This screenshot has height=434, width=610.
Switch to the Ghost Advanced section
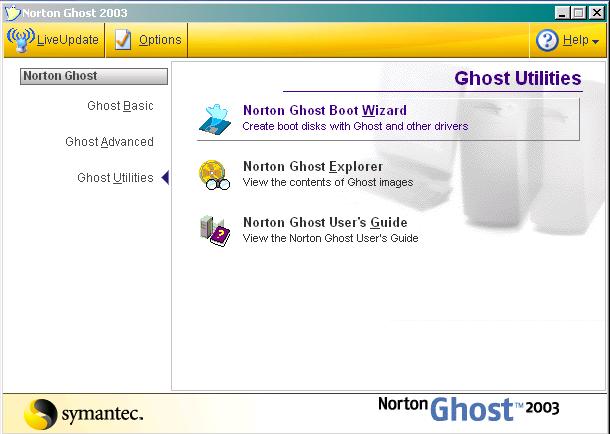109,142
